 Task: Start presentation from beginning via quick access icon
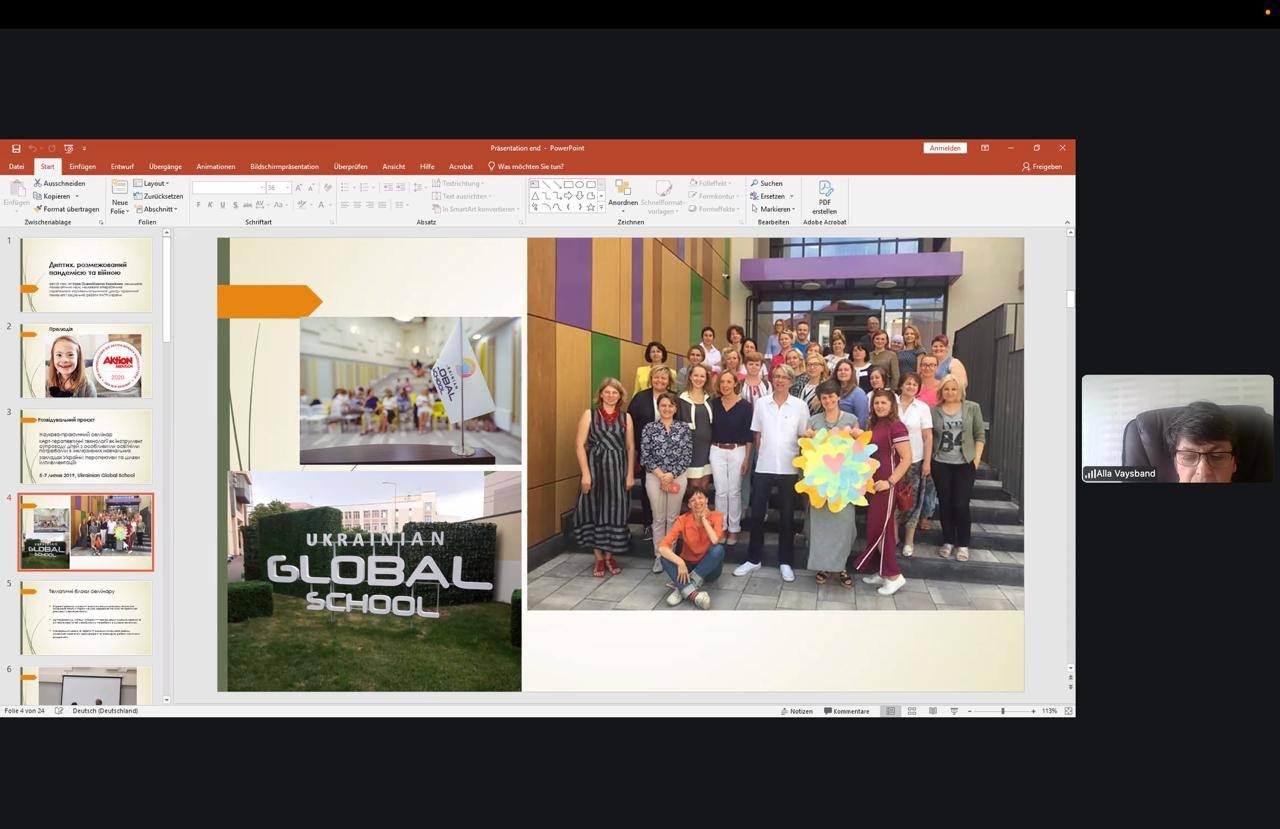click(69, 148)
